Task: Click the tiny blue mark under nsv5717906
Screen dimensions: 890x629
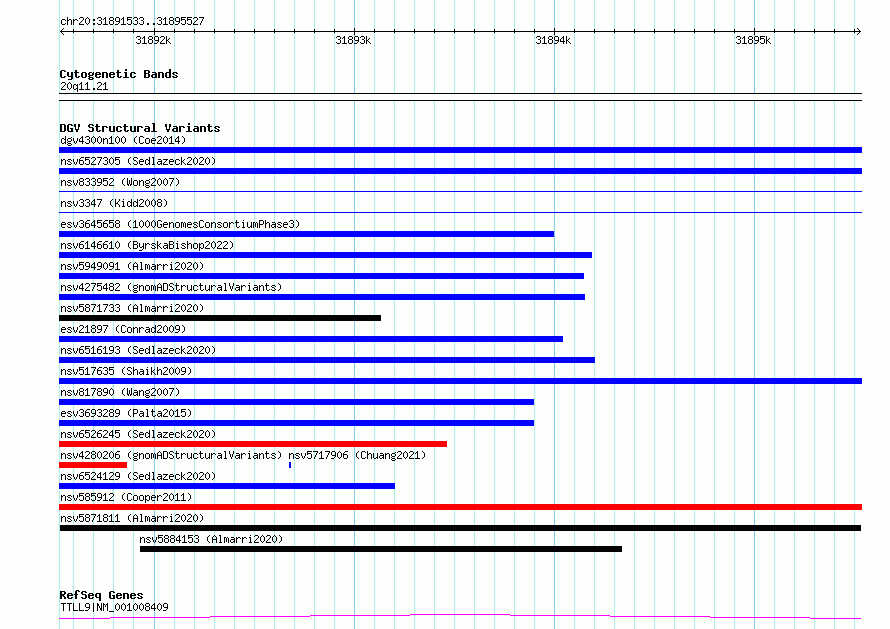Action: (290, 465)
